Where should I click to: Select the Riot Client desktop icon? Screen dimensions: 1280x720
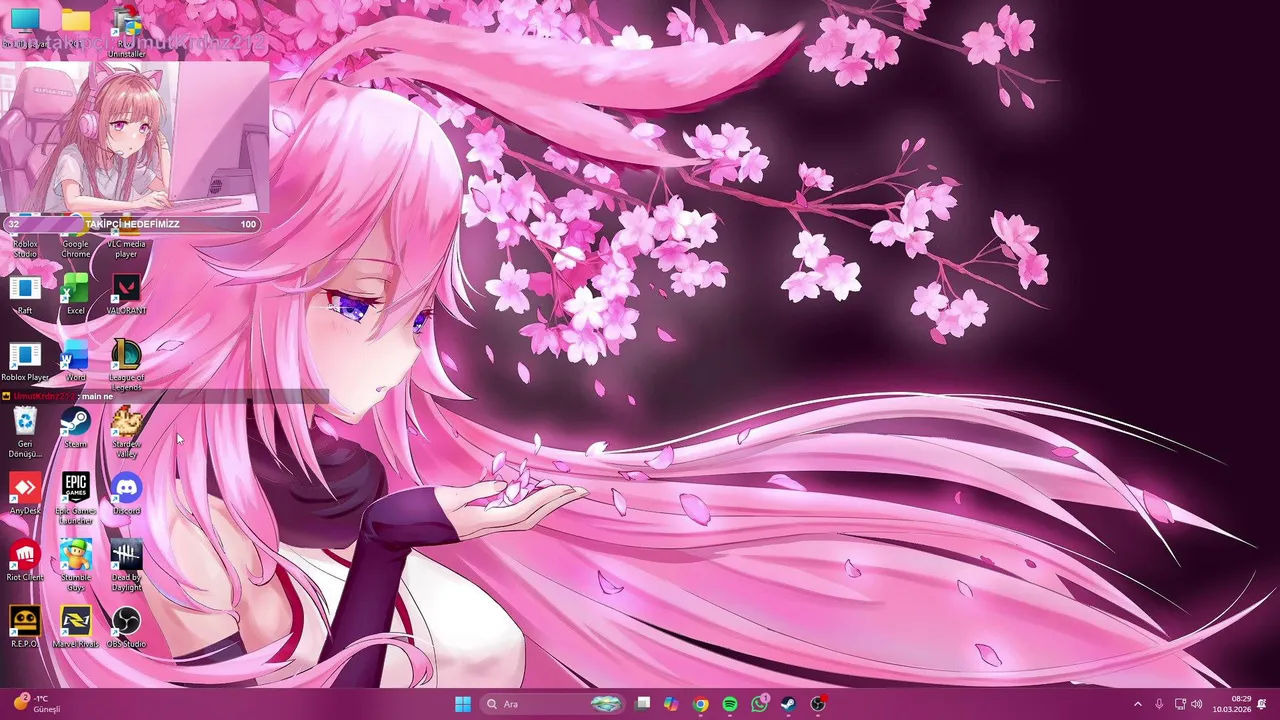point(25,561)
